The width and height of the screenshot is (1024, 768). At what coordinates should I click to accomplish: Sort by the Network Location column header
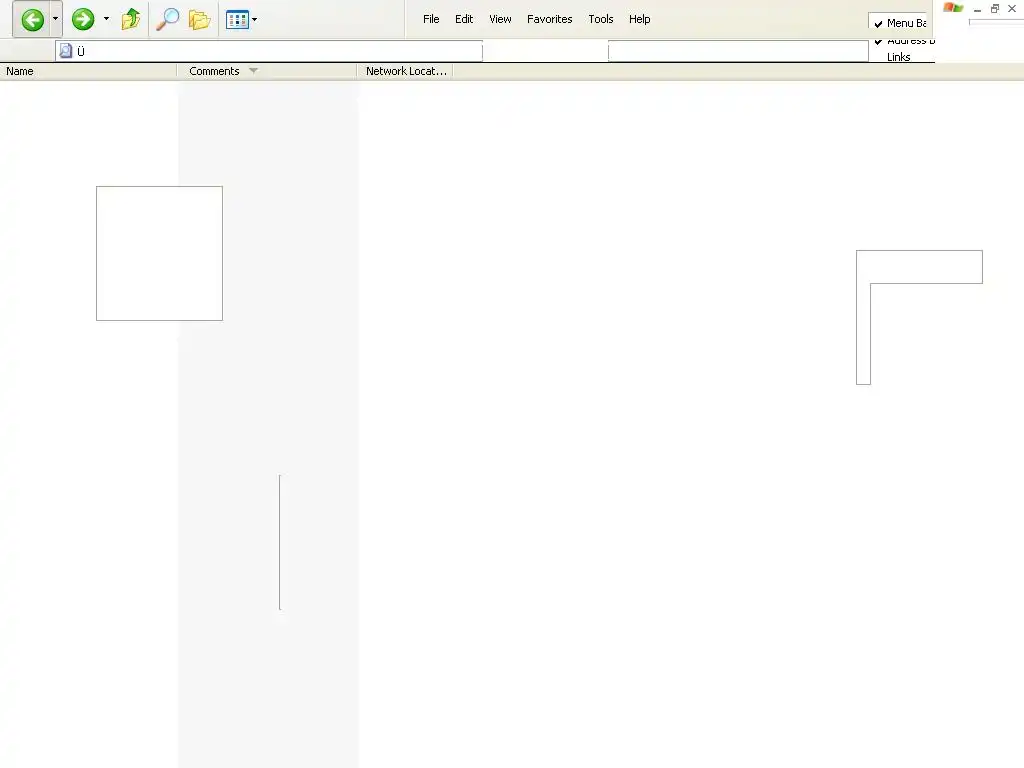coord(405,71)
